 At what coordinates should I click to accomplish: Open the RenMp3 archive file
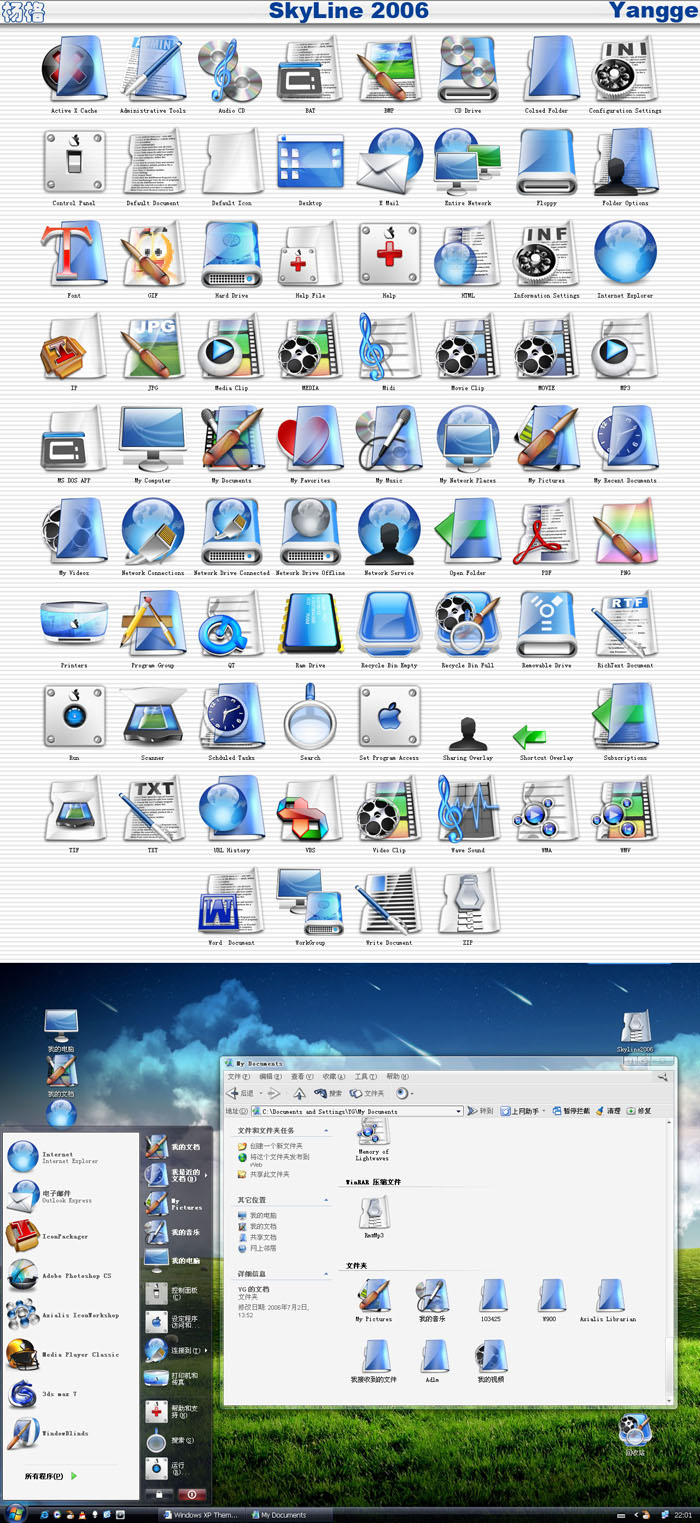pos(374,1217)
